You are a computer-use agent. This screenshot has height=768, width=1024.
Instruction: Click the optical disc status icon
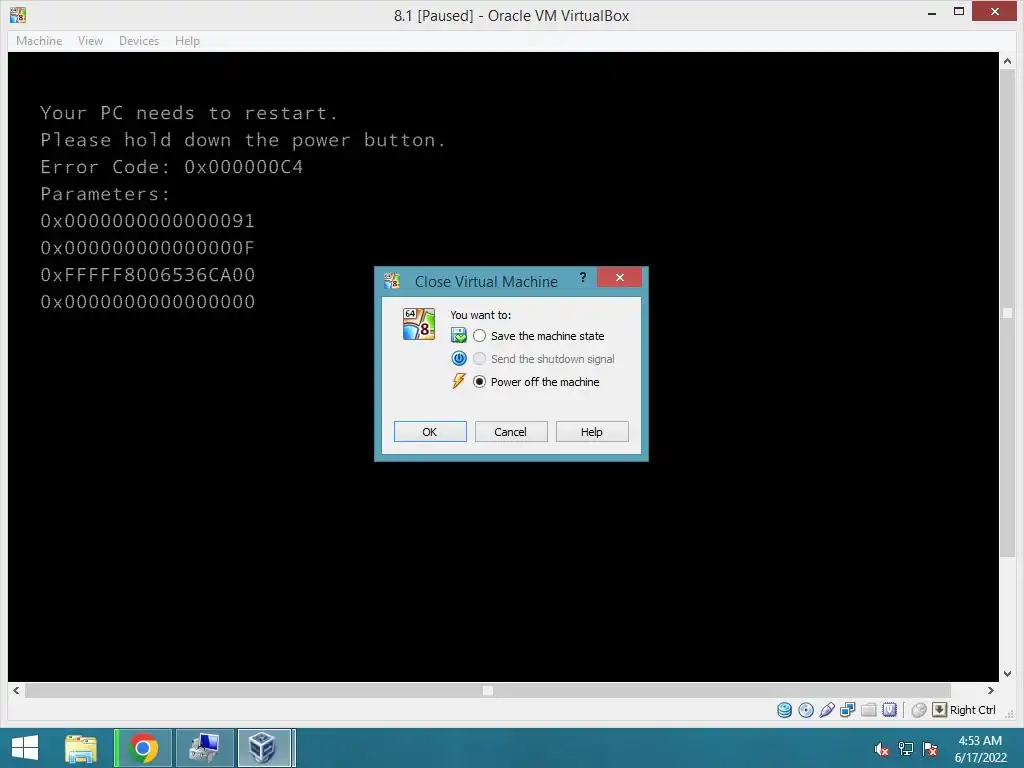(806, 710)
